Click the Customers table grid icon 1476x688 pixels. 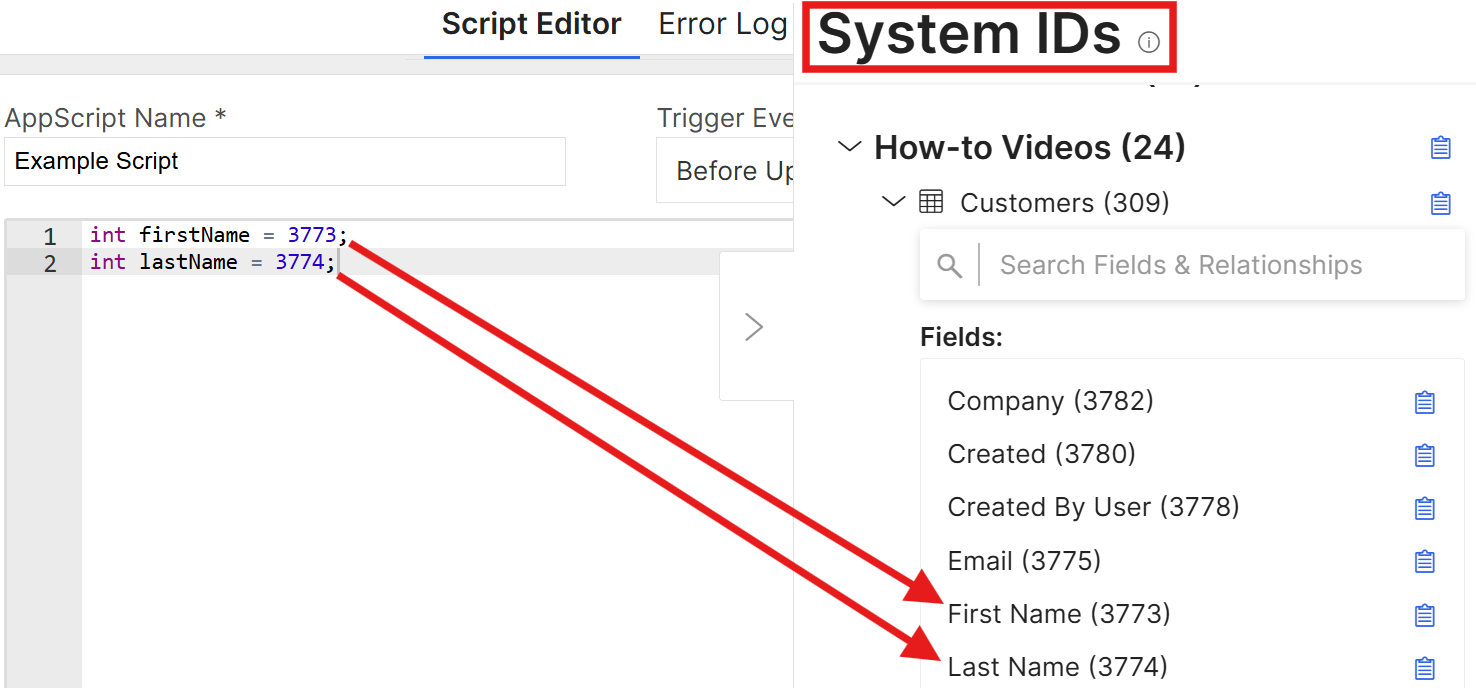coord(931,202)
